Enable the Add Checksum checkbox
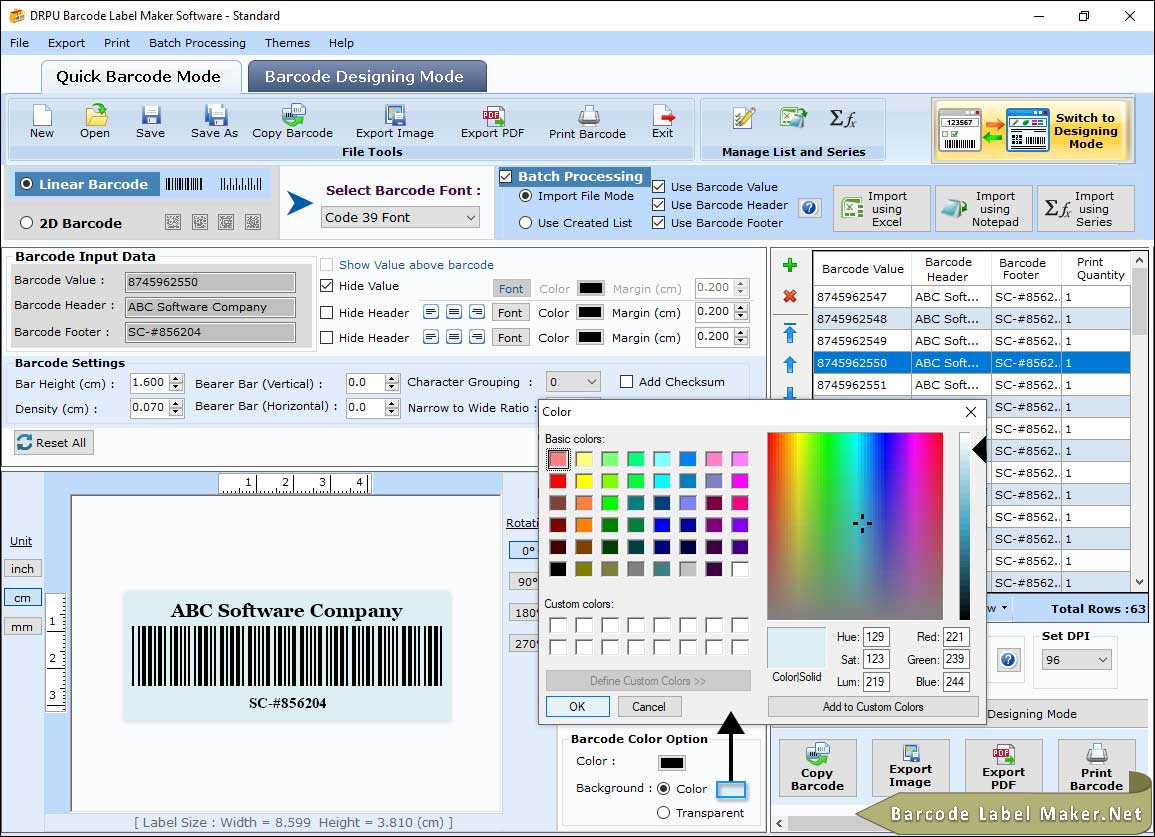 pos(626,382)
